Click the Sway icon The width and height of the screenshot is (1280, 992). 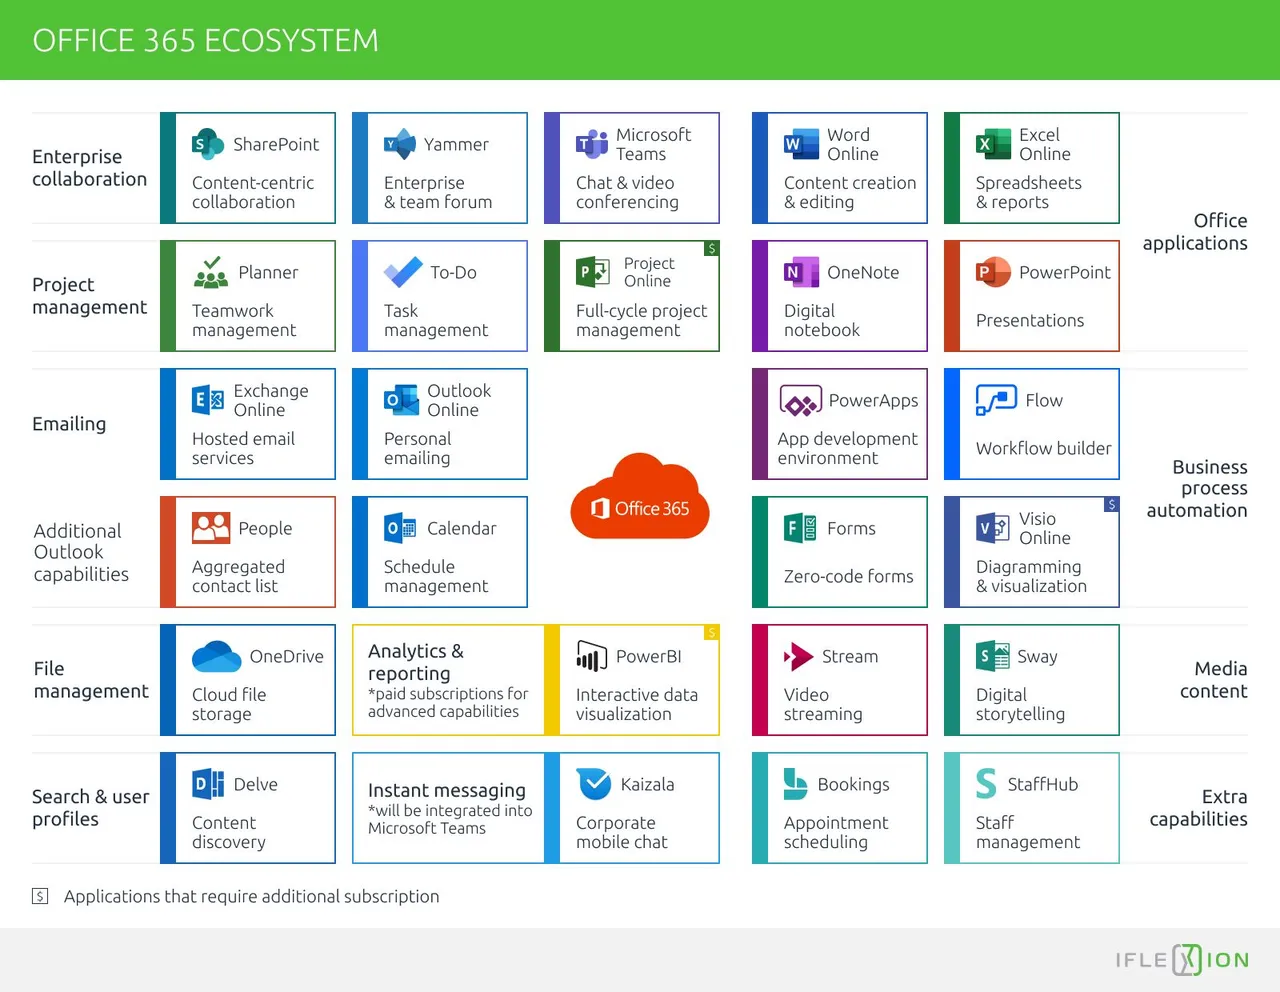click(x=992, y=656)
